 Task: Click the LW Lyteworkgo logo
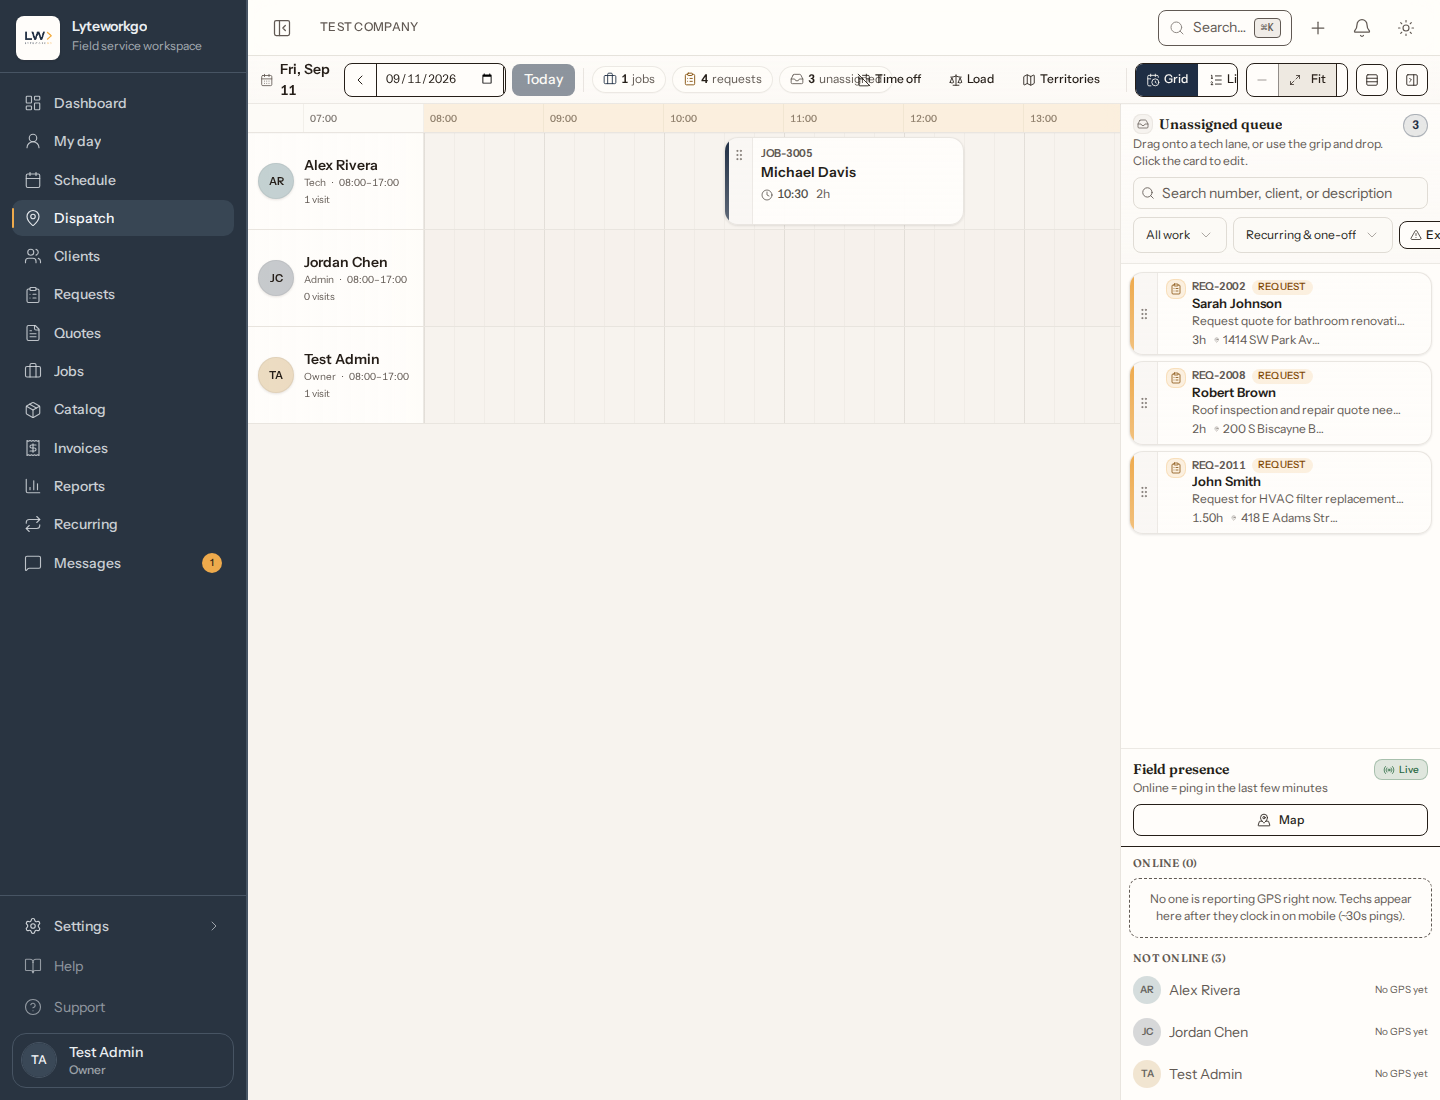[x=38, y=38]
